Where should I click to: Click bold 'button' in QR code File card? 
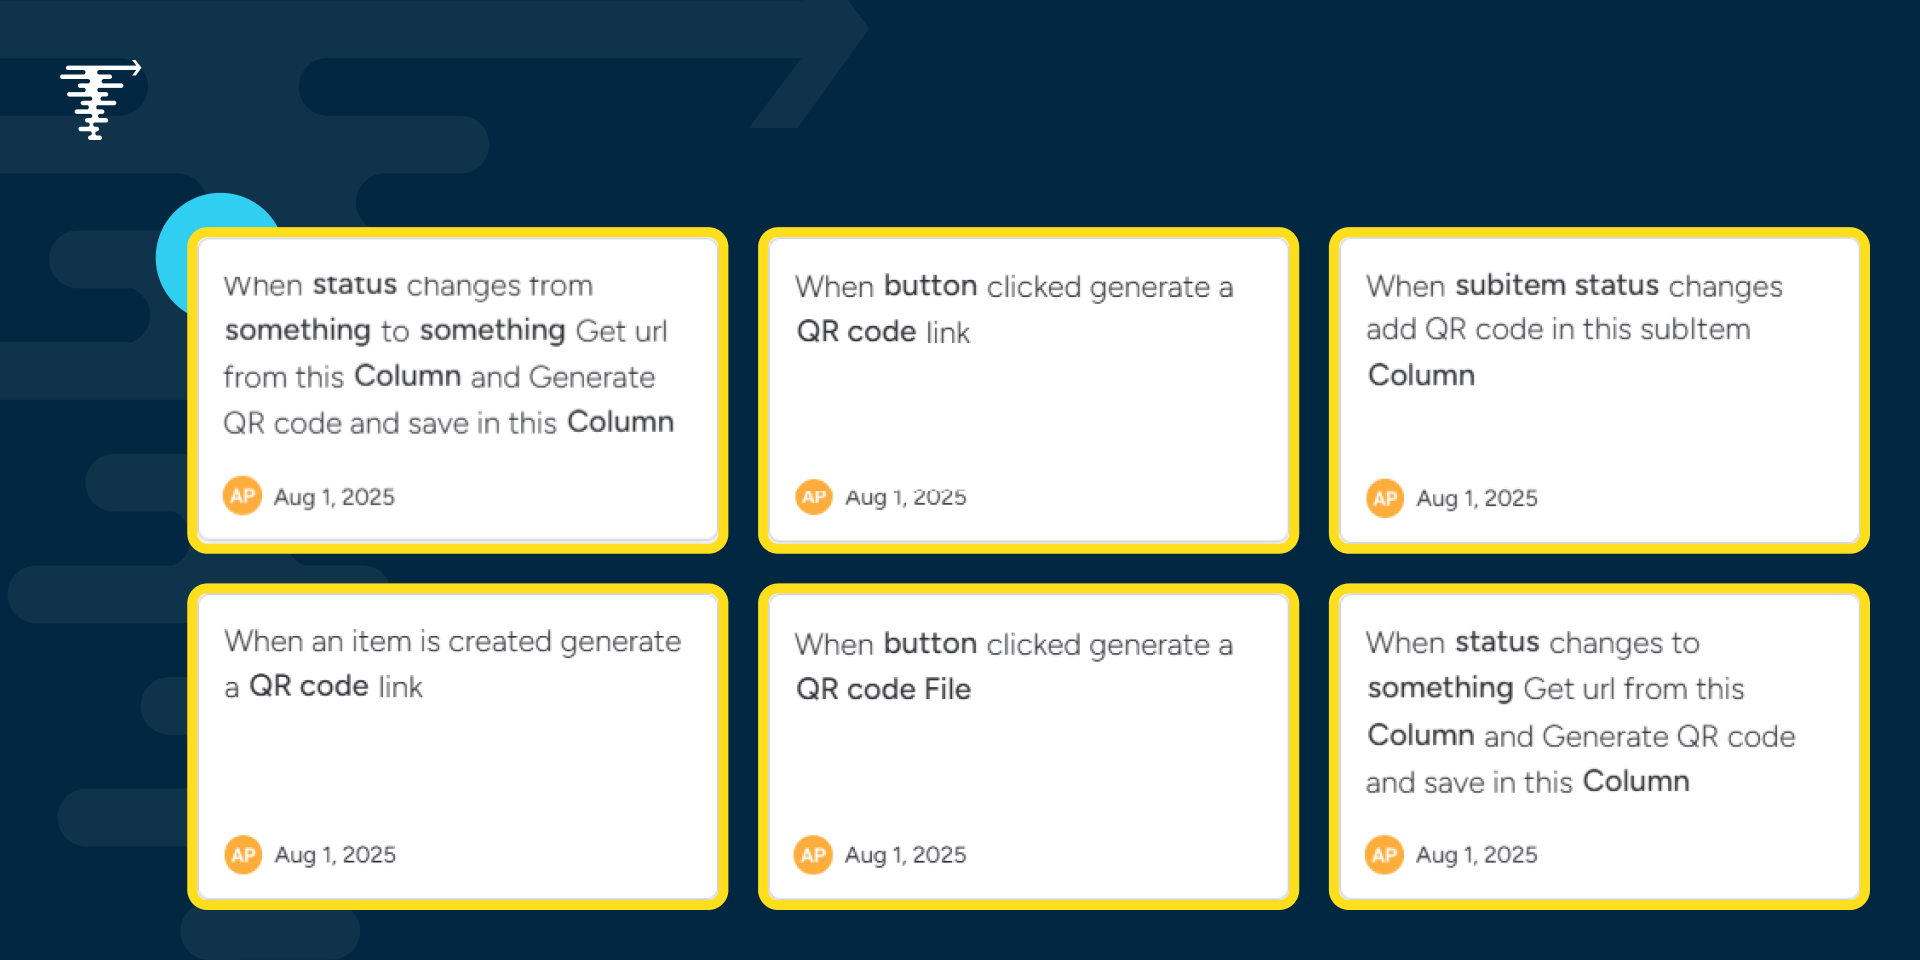pyautogui.click(x=930, y=644)
